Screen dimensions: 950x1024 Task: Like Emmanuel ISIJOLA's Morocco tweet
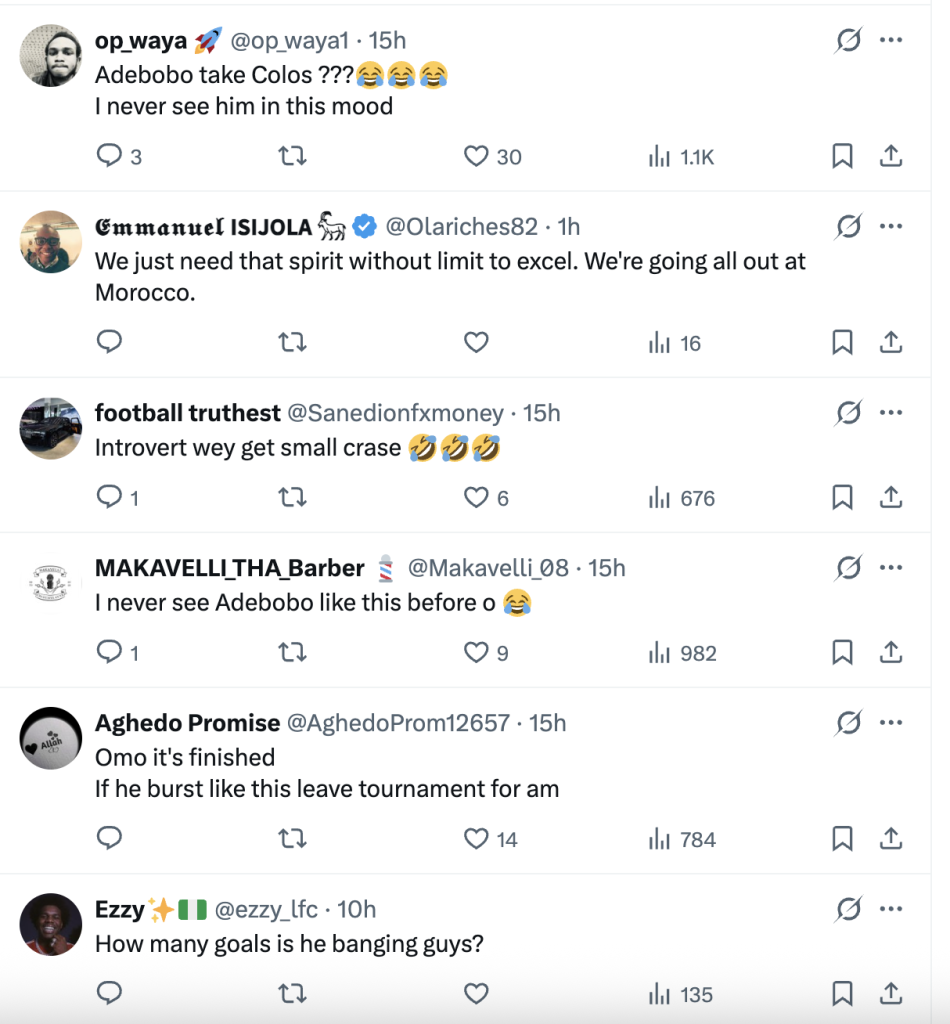(477, 343)
